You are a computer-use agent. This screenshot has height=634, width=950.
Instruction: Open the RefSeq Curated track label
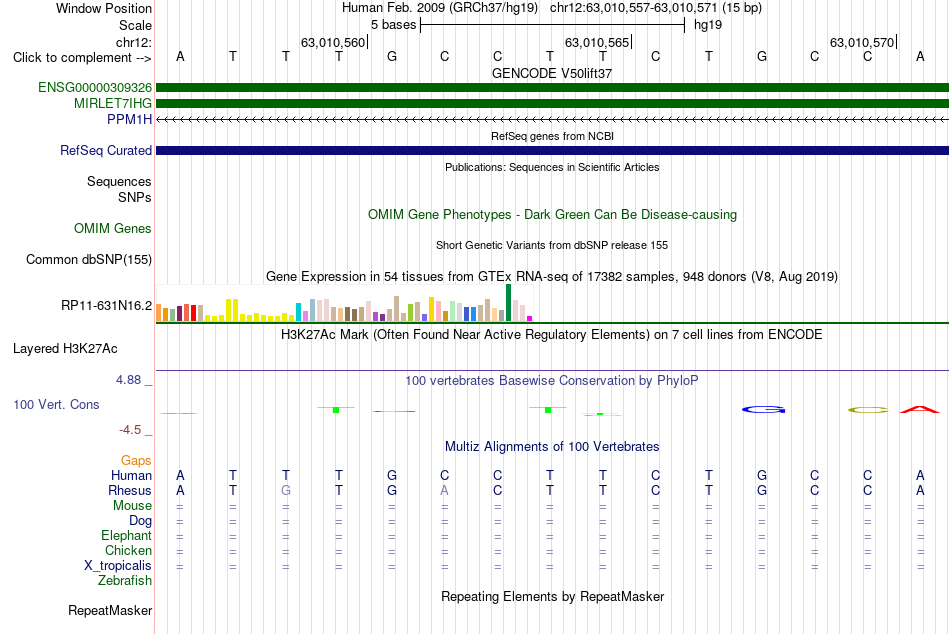pos(105,150)
